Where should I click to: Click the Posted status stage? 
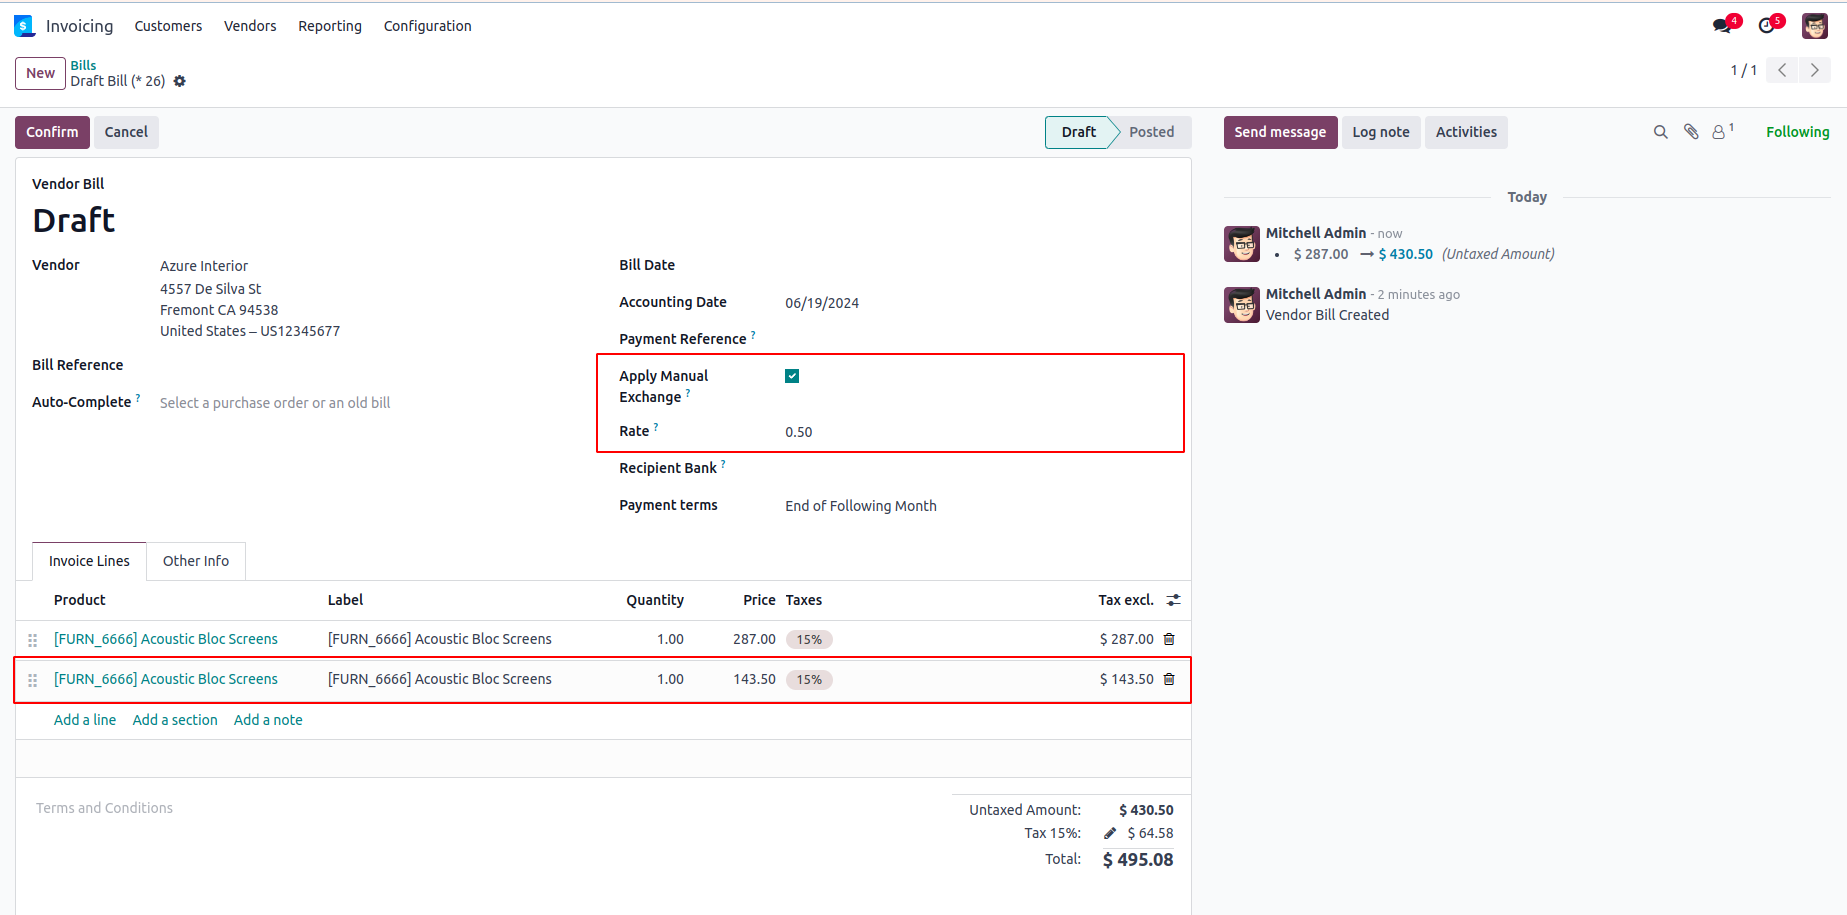click(x=1151, y=132)
